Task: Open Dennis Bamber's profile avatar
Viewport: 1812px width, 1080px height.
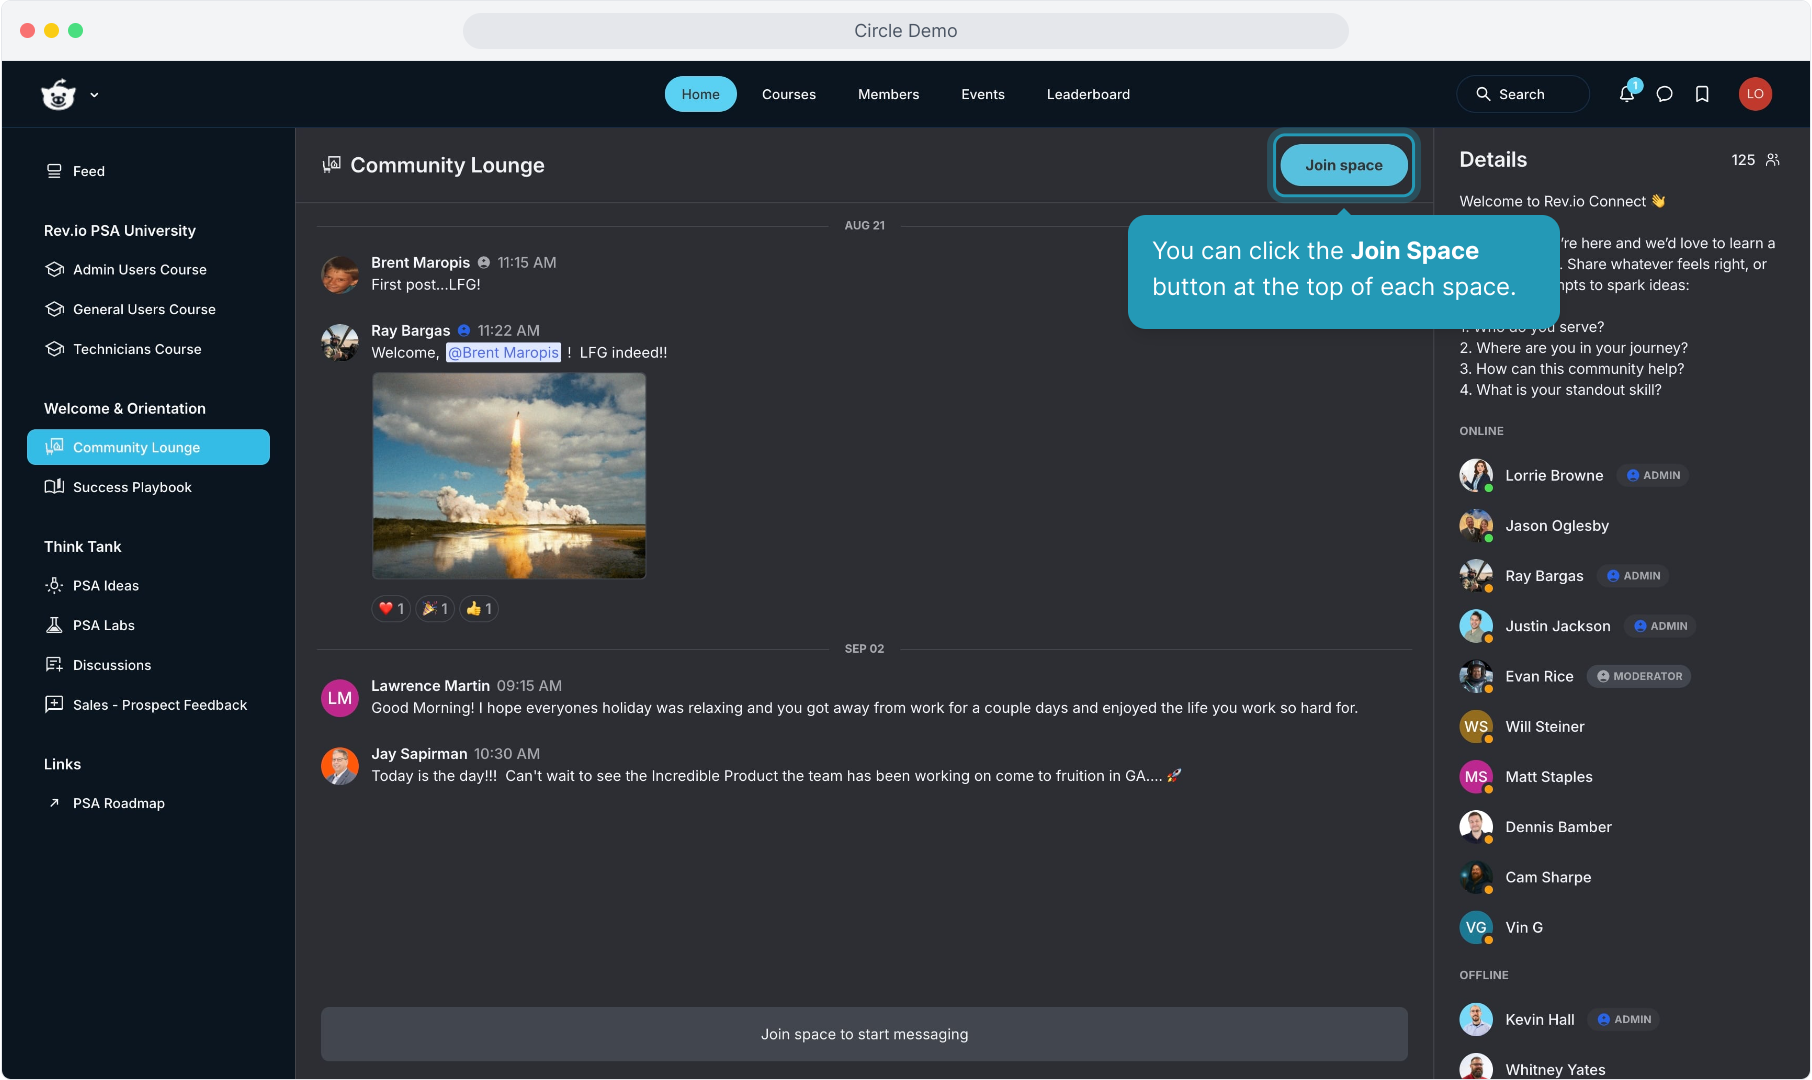Action: click(x=1476, y=827)
